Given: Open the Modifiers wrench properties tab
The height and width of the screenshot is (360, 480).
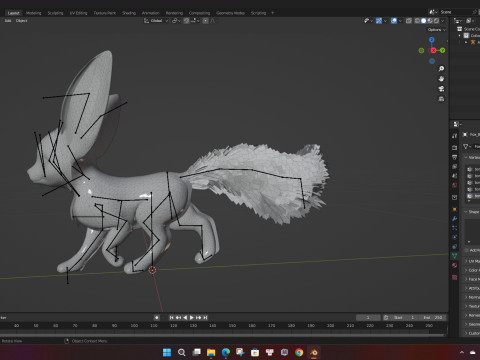Looking at the screenshot, I should click(455, 218).
